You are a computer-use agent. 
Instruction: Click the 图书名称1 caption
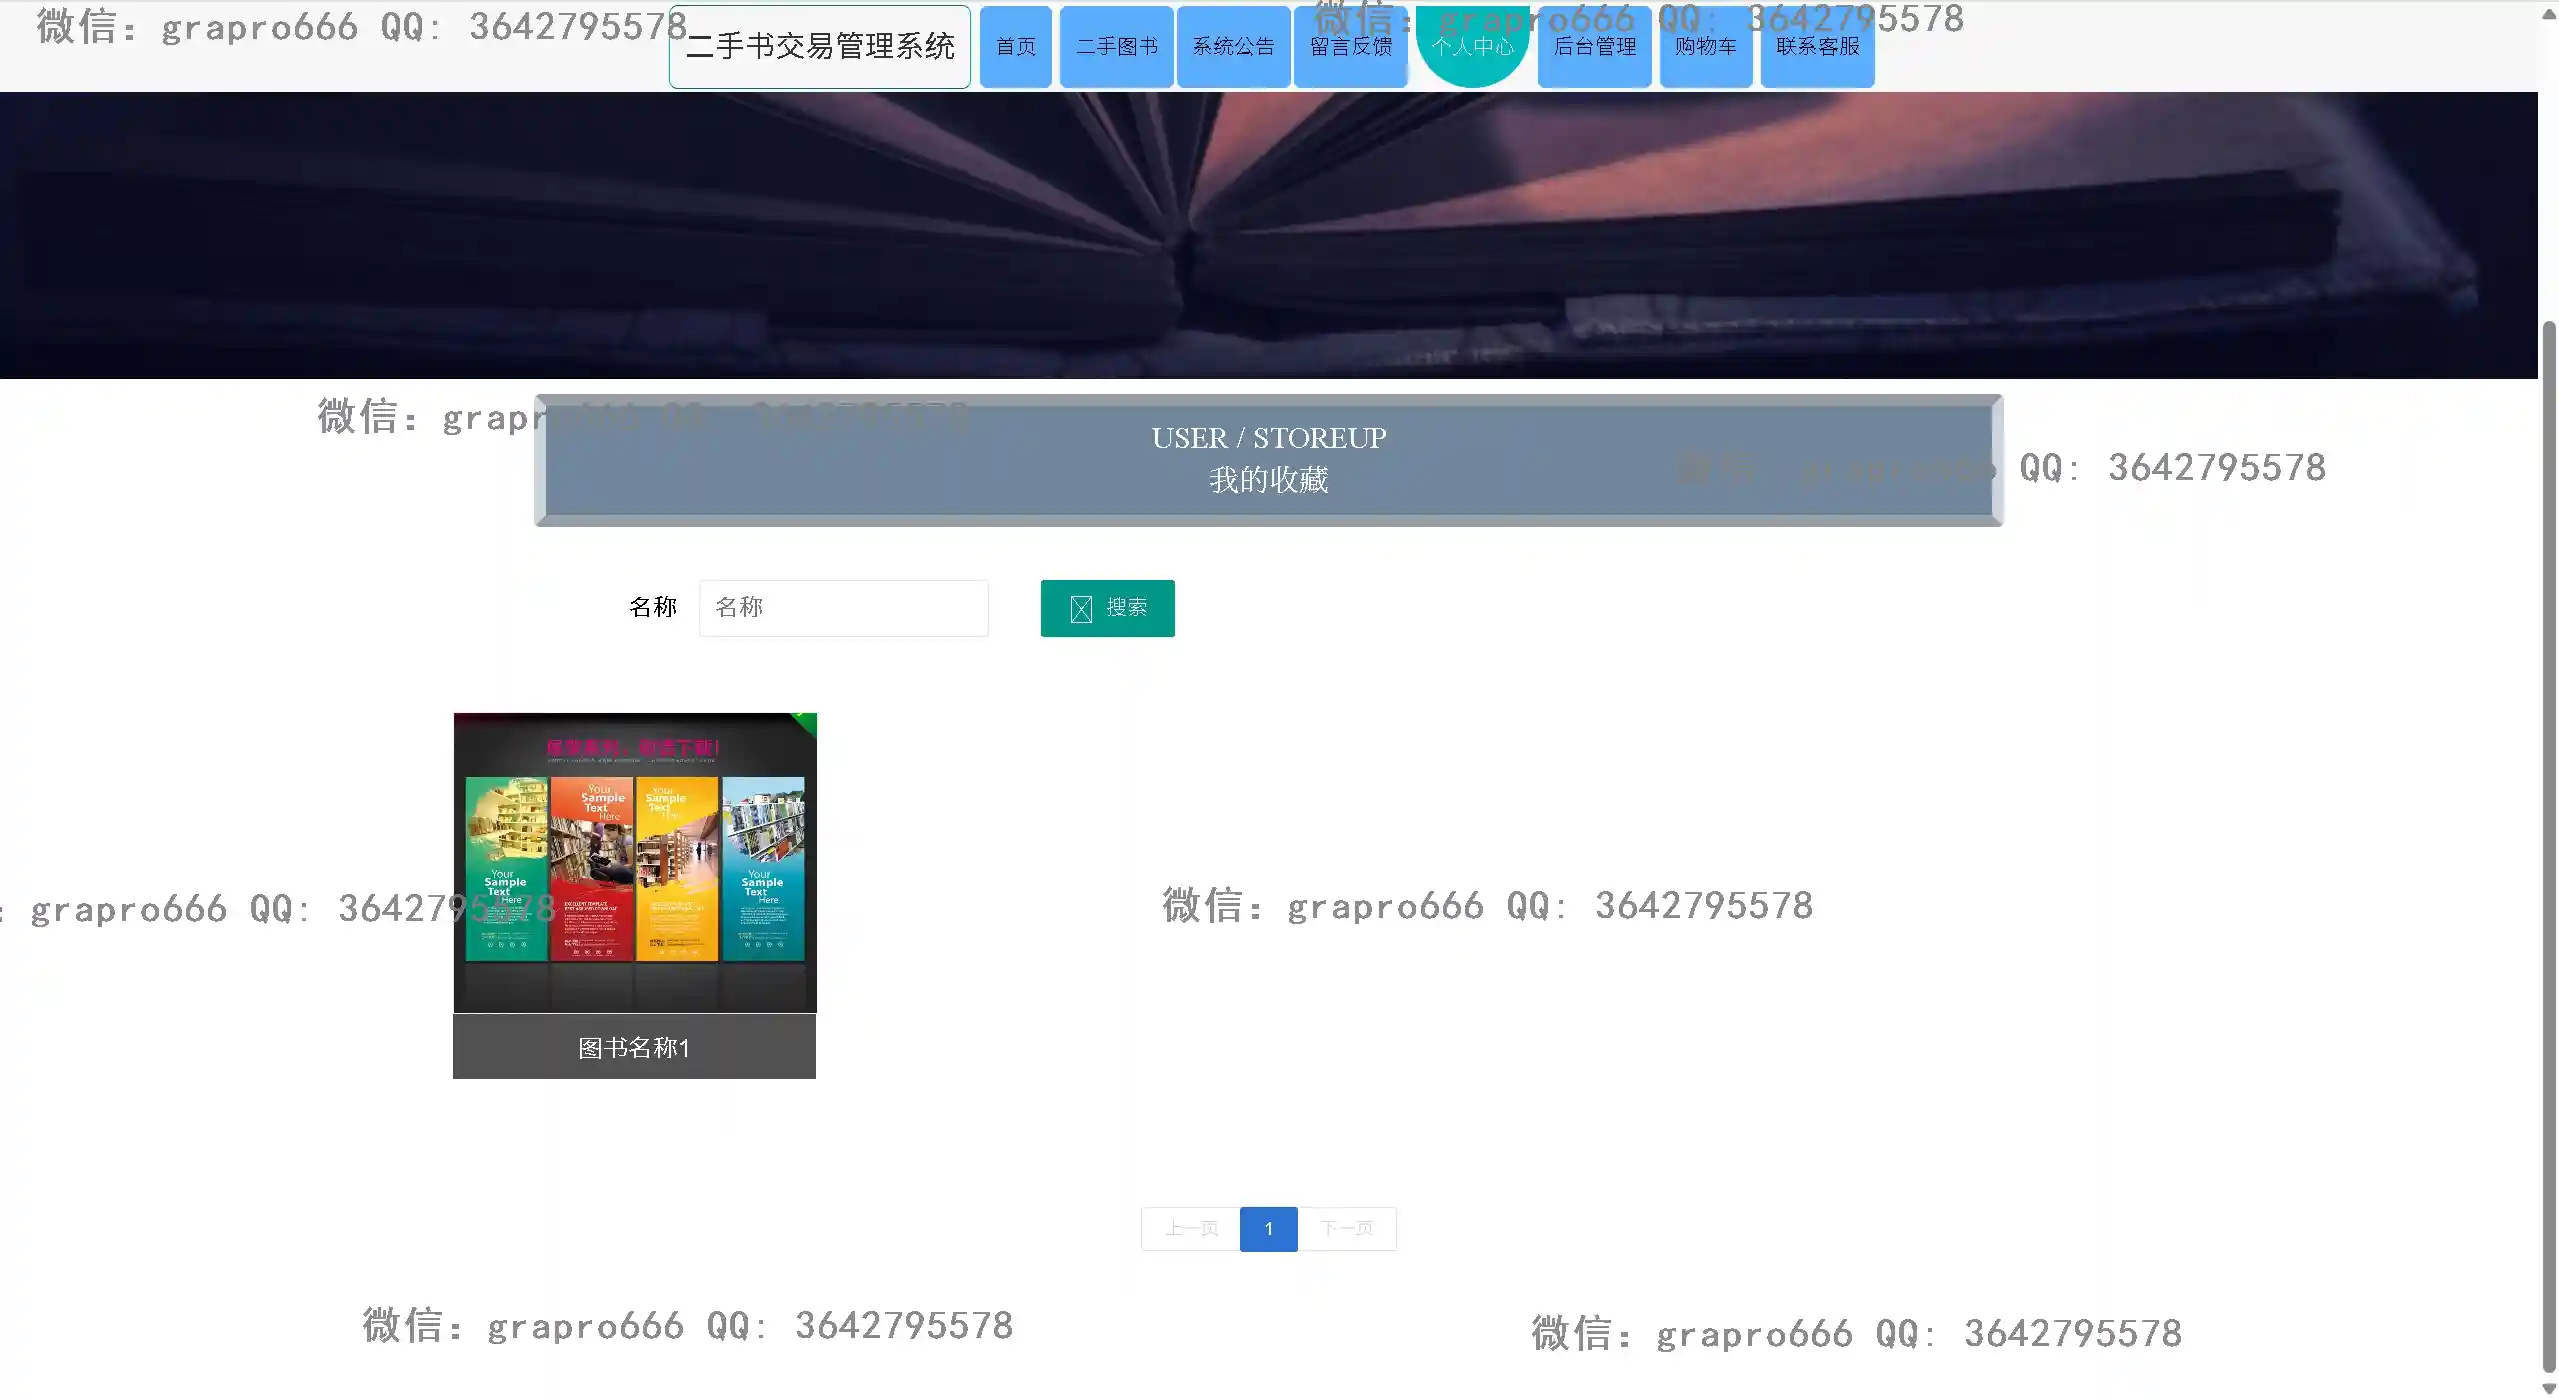(x=634, y=1047)
